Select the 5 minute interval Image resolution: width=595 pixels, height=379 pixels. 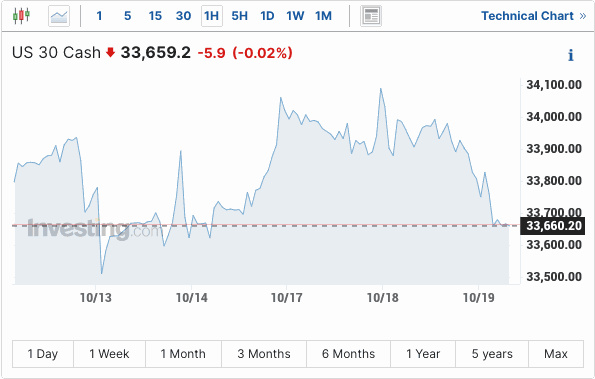(x=128, y=16)
